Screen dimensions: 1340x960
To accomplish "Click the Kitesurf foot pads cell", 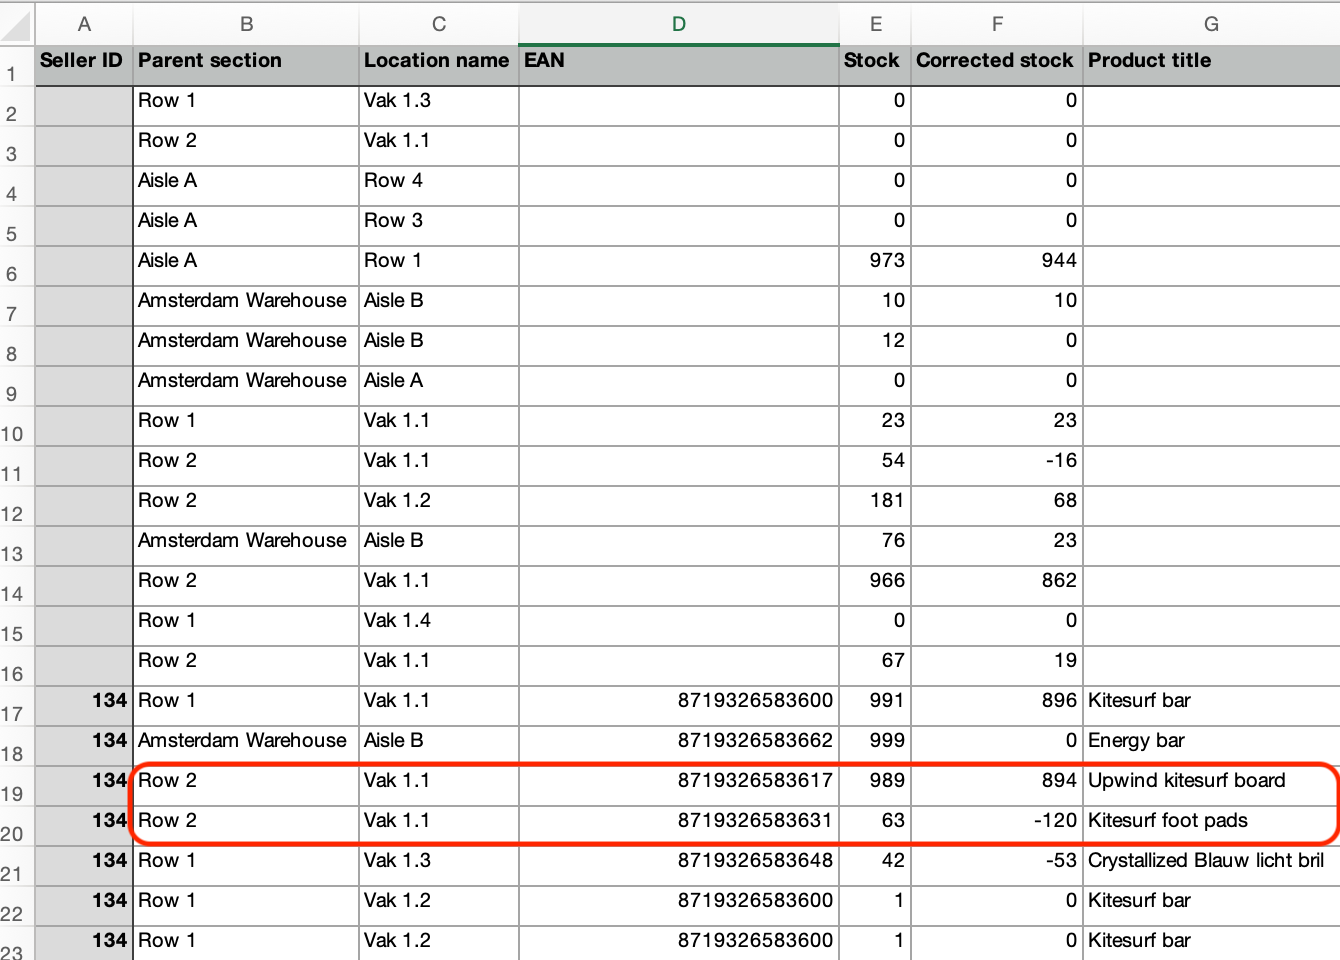I will coord(1211,826).
